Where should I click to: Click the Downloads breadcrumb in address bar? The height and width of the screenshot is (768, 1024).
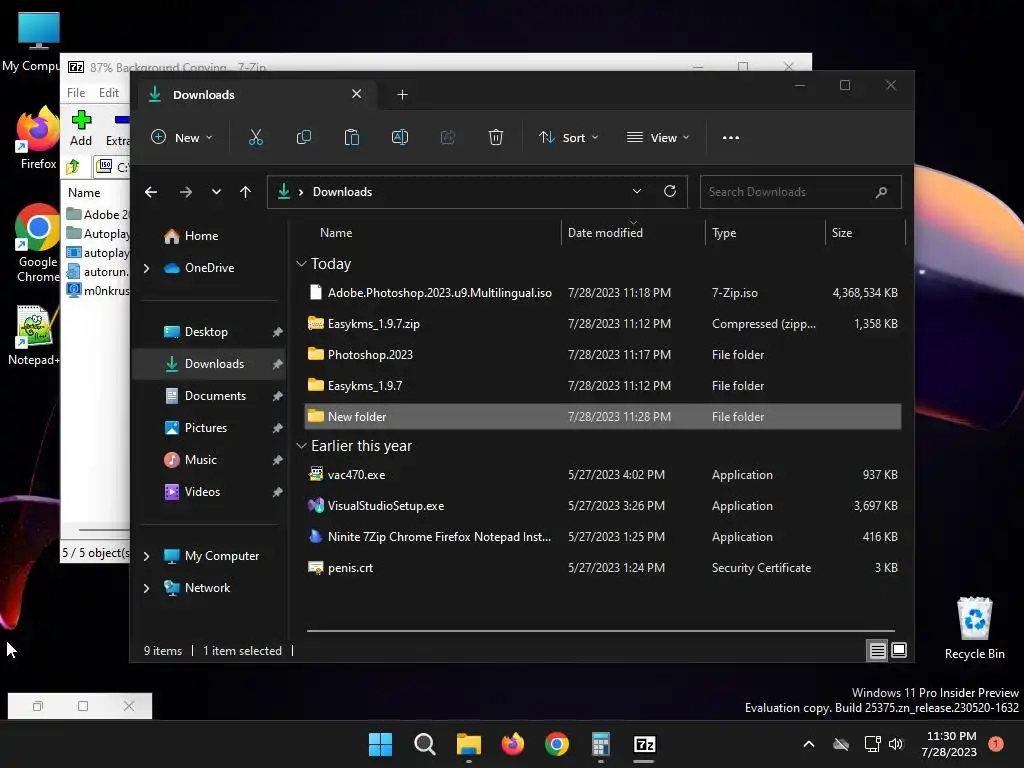coord(342,192)
